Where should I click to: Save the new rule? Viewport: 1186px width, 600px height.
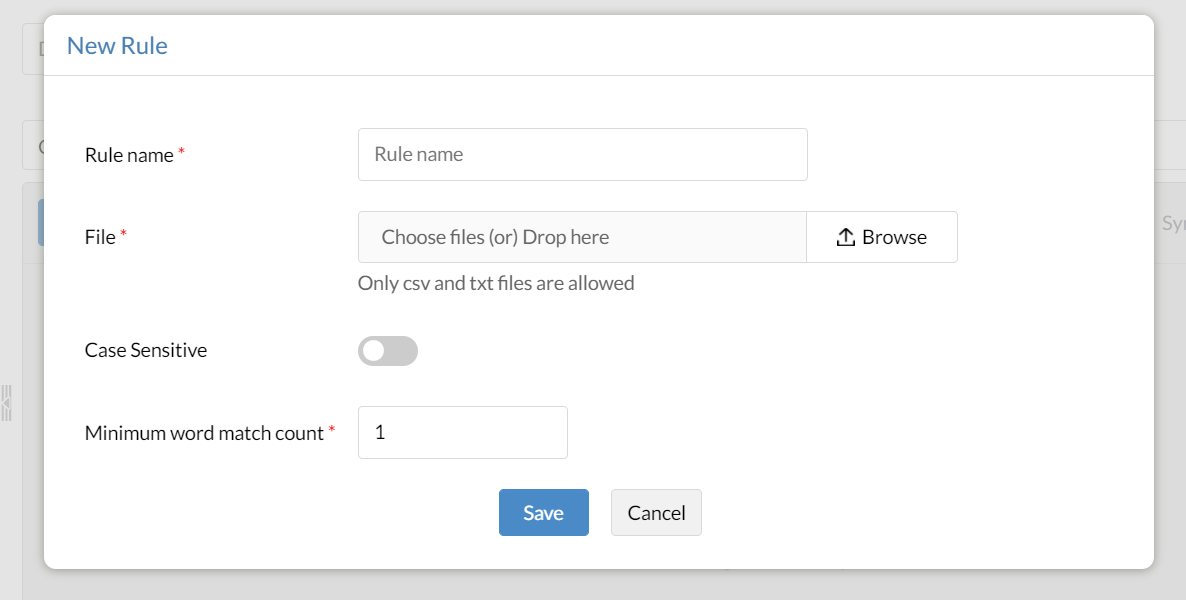pyautogui.click(x=543, y=513)
